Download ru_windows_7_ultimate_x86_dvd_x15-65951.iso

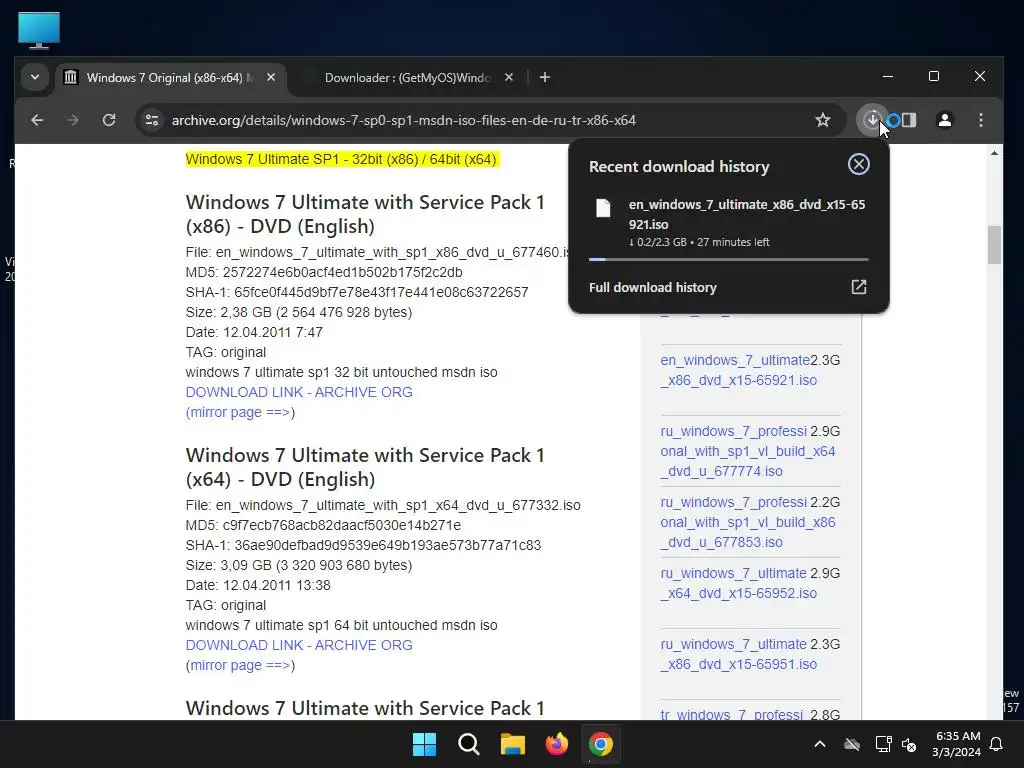point(738,654)
